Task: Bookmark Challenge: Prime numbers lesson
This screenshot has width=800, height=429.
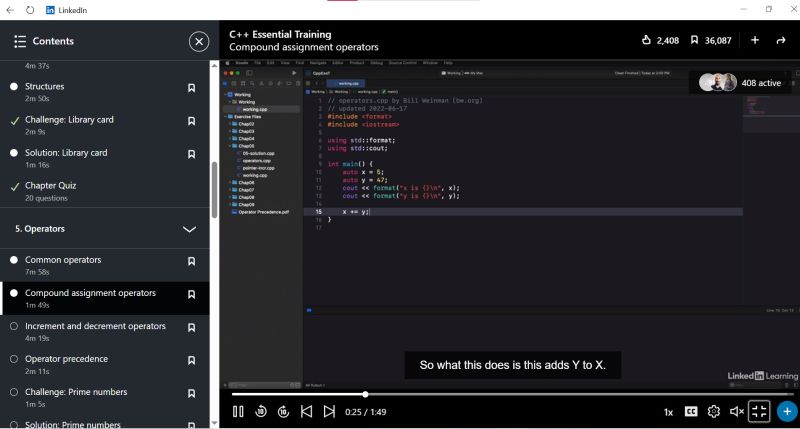Action: click(x=191, y=394)
